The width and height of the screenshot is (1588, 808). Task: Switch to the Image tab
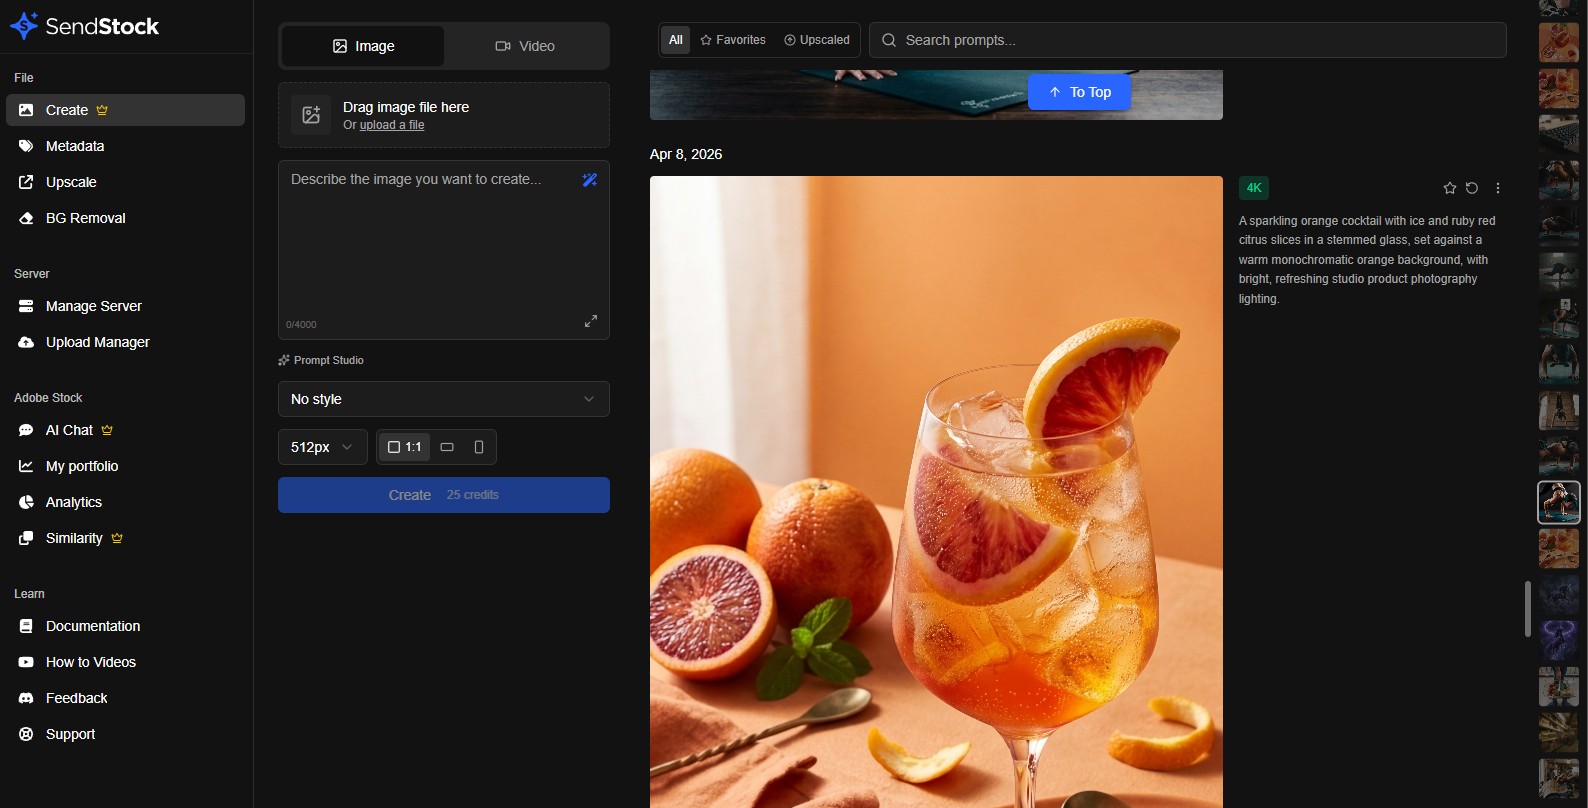363,46
